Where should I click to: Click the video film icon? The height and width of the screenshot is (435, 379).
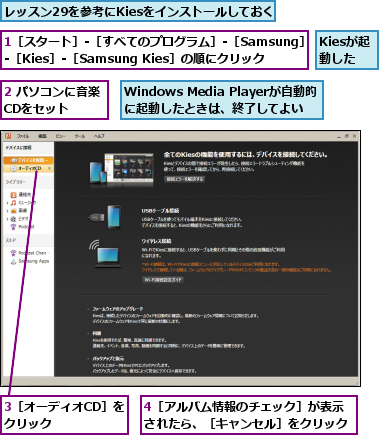click(x=13, y=219)
